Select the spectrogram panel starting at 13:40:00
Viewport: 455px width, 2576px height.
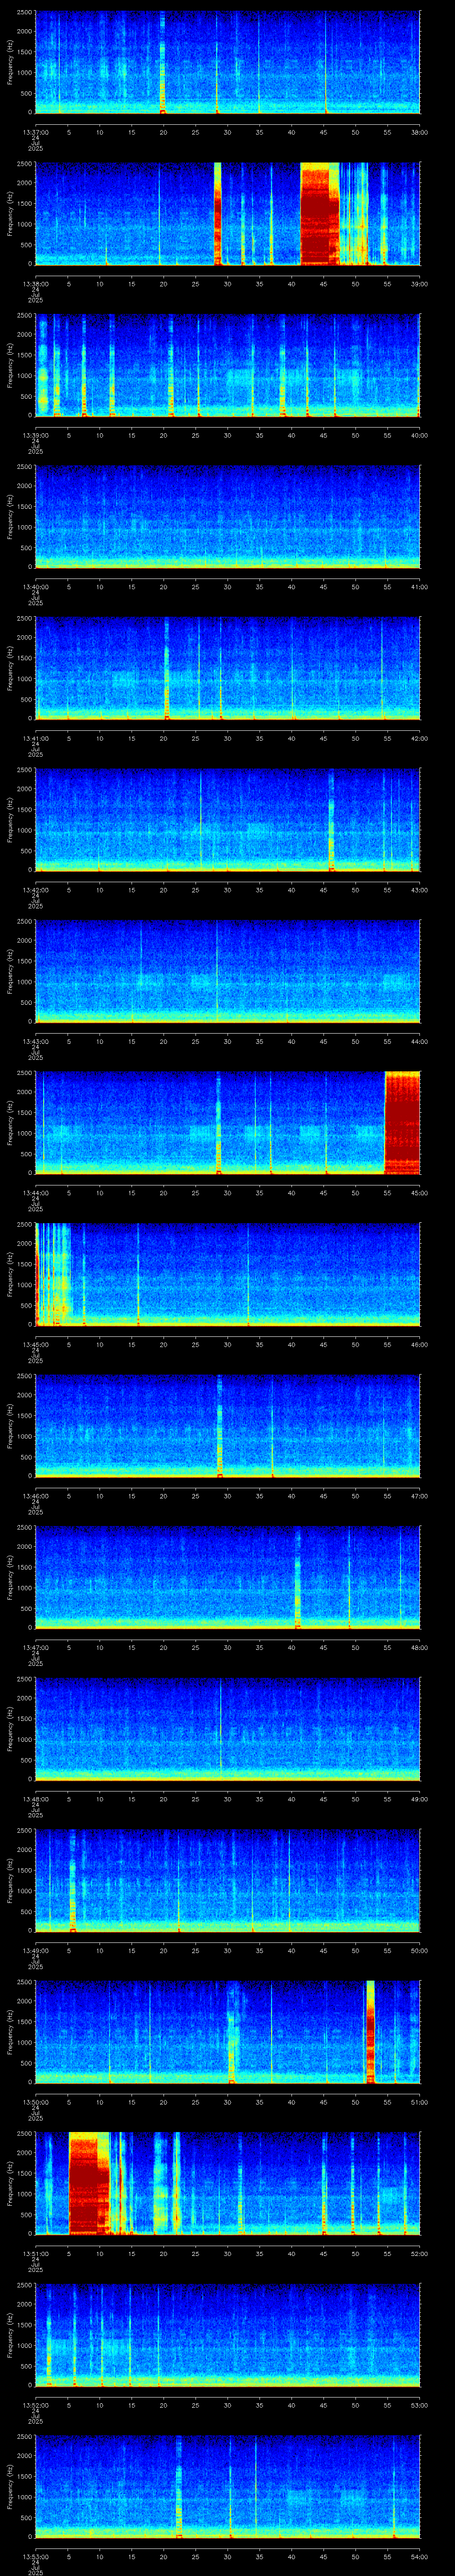tap(227, 517)
